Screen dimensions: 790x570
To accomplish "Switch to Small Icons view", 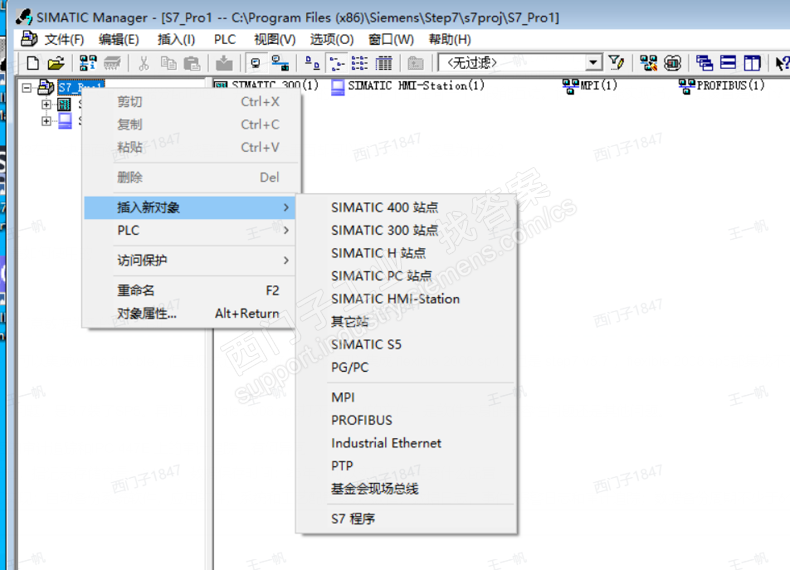I will (336, 63).
